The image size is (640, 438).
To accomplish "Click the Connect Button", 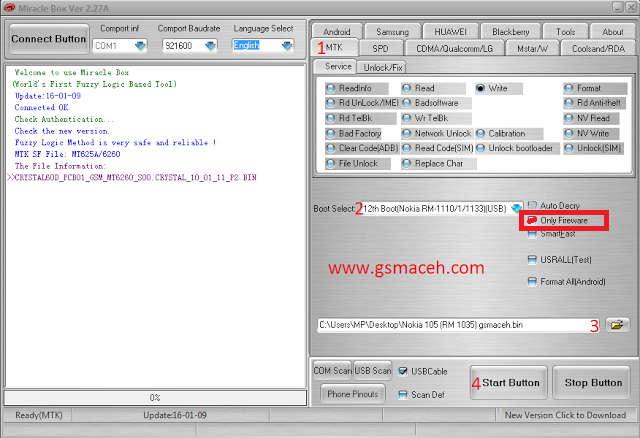I will point(49,39).
